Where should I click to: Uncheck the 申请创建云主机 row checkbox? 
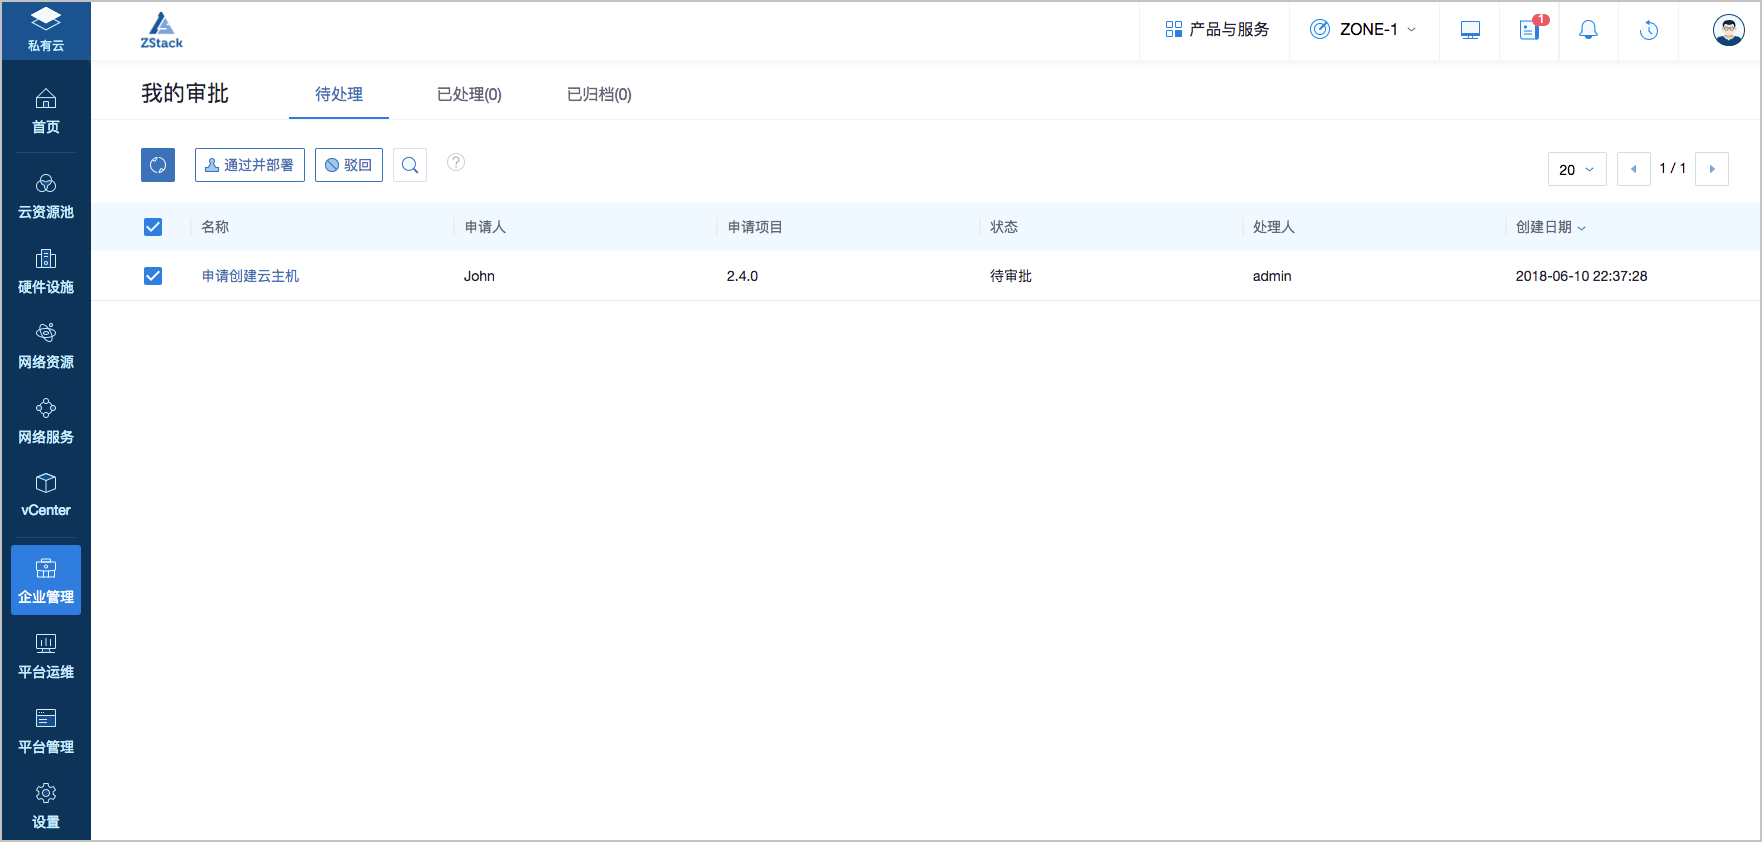point(153,276)
